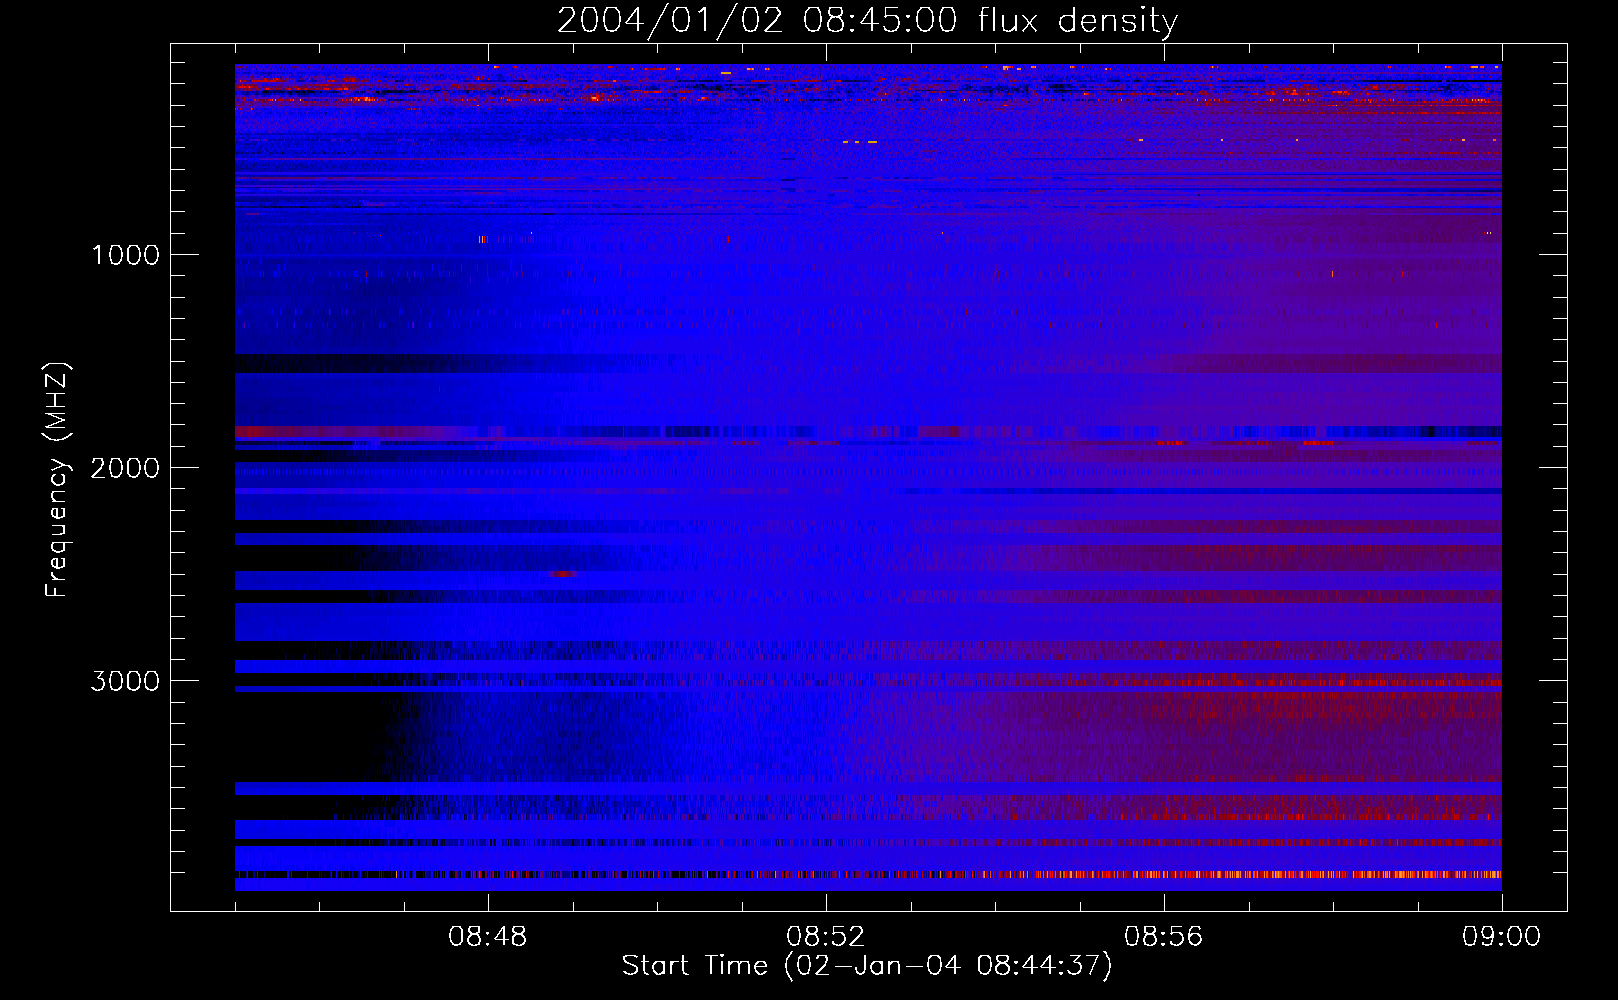This screenshot has width=1618, height=1000.
Task: Click the 09:00 time tick label
Action: click(x=1501, y=937)
